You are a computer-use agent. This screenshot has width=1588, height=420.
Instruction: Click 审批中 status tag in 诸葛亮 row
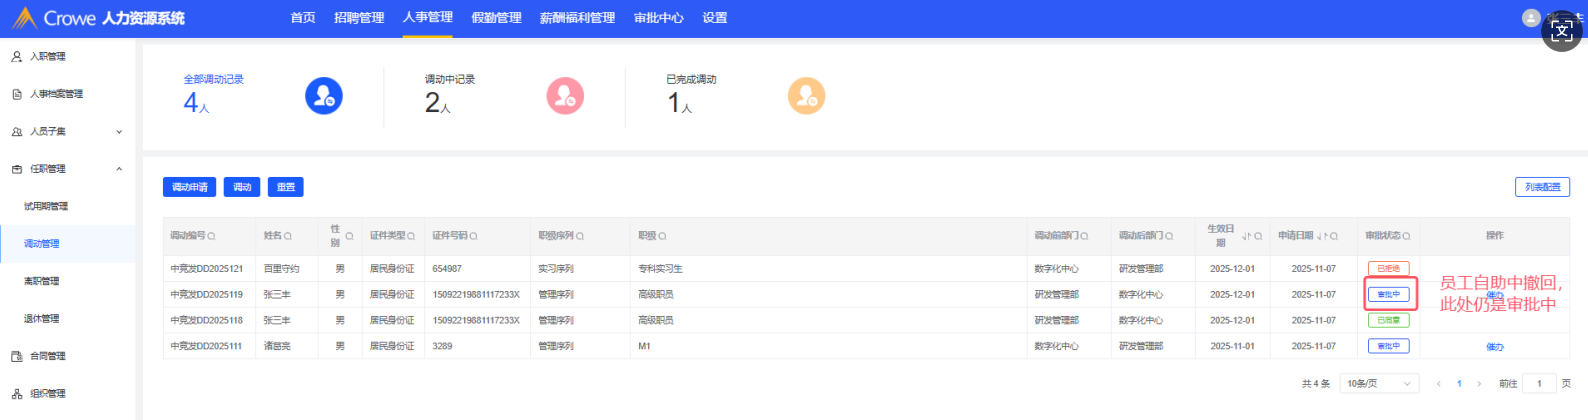[x=1388, y=346]
